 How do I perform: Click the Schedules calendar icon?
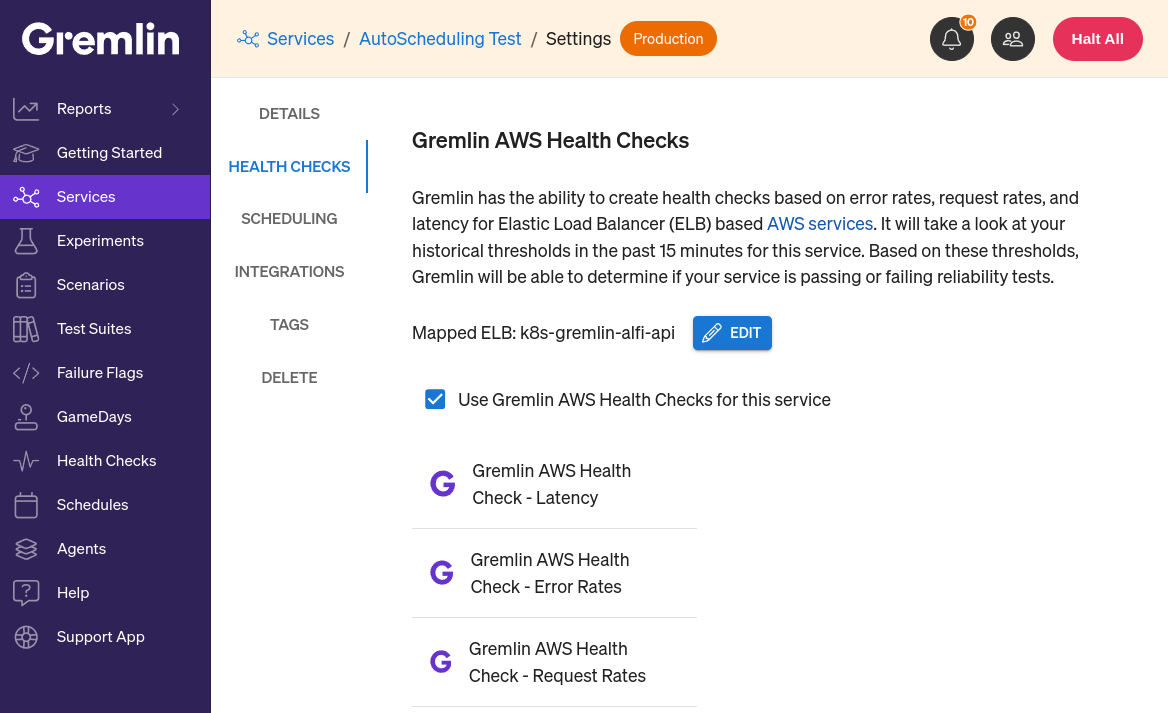coord(26,504)
